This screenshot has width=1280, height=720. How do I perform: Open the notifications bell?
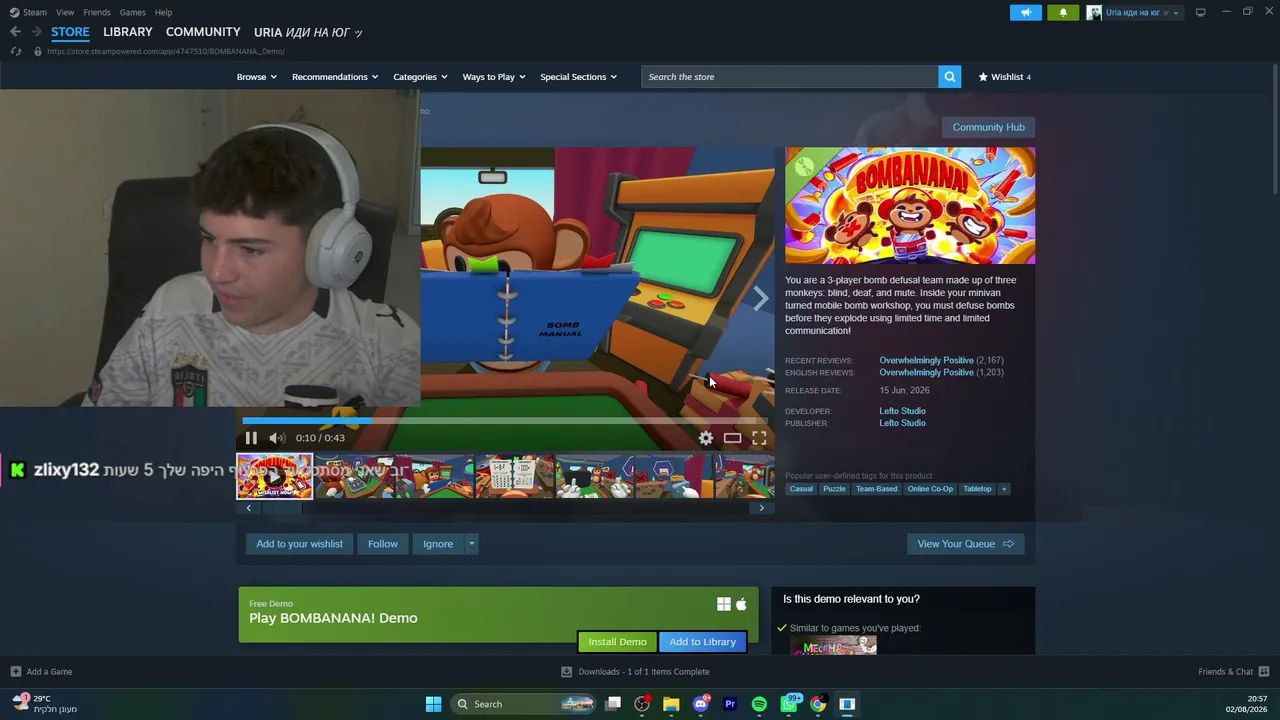(x=1063, y=12)
